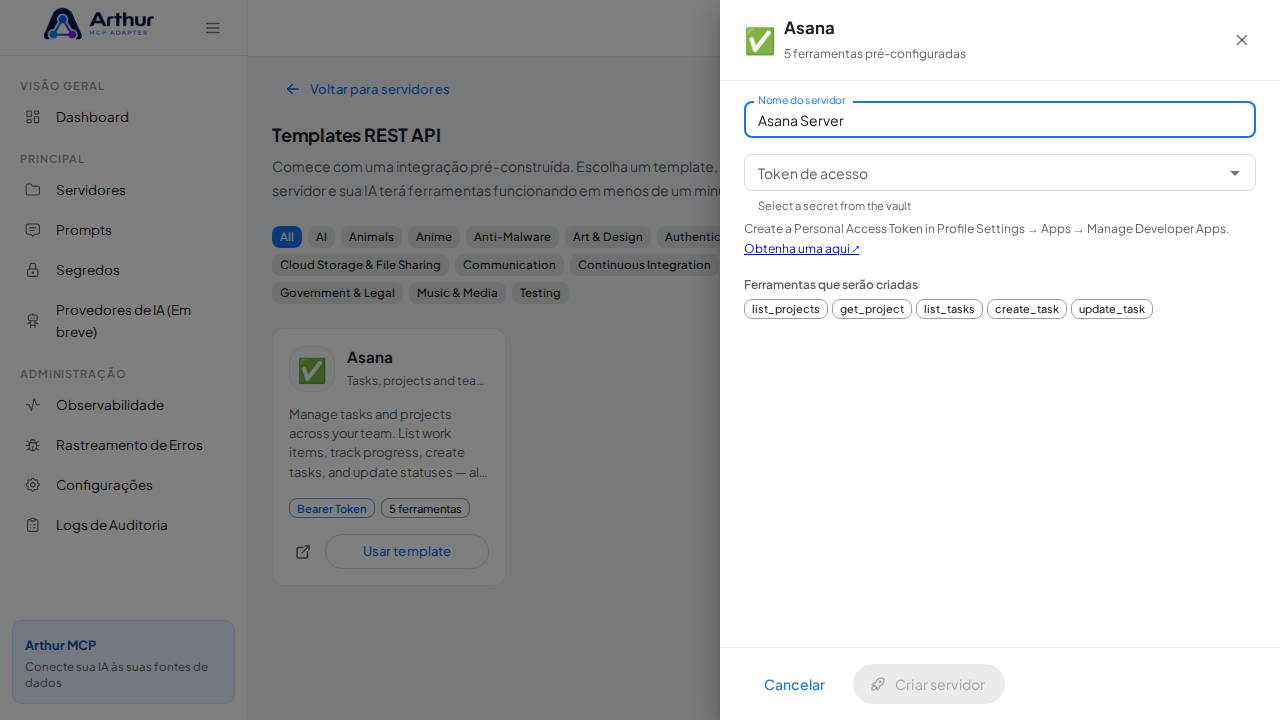Click 'Ferramentas que serão criadas' label

831,284
